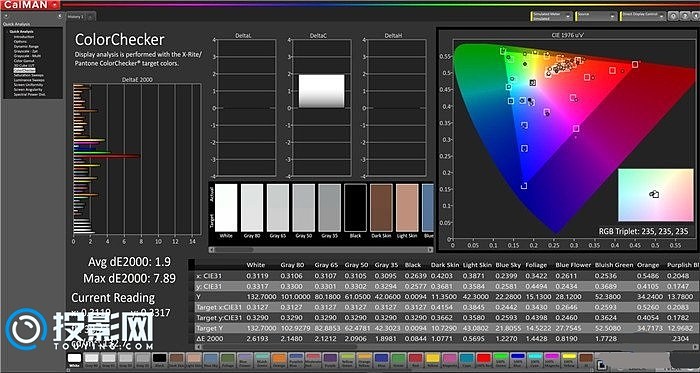
Task: Collapse the workflow sidebar with the arrow
Action: pyautogui.click(x=60, y=16)
